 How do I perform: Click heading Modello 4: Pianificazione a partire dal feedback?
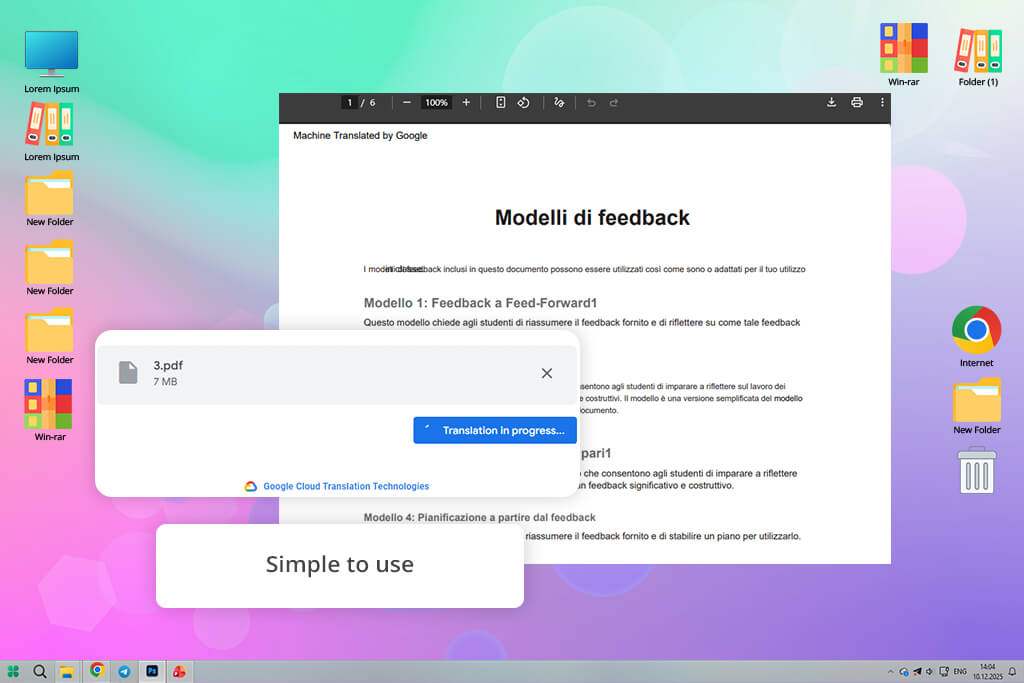click(479, 517)
